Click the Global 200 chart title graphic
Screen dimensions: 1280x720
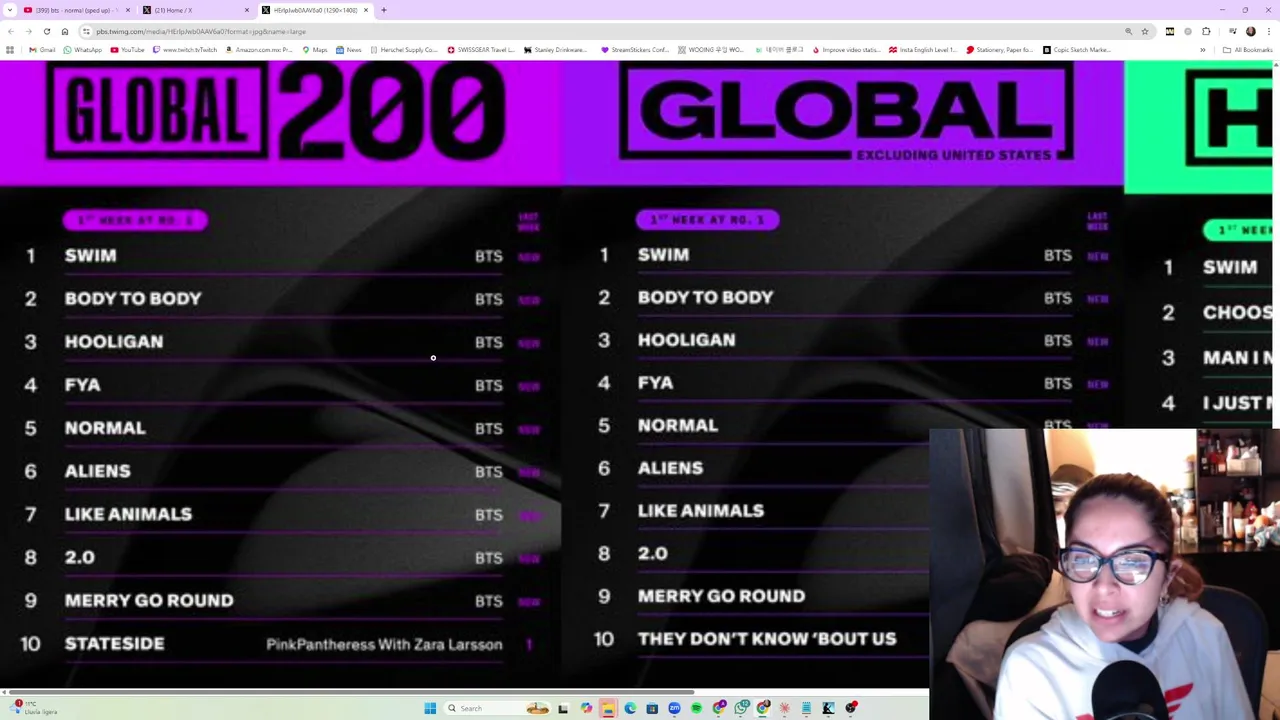pos(275,112)
